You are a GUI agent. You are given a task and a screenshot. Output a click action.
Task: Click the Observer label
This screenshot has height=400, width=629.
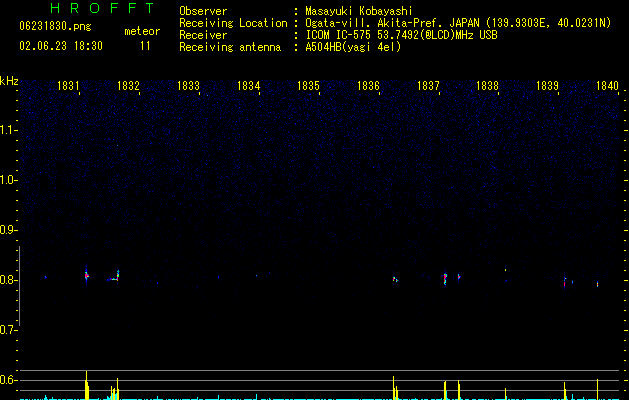(x=203, y=11)
